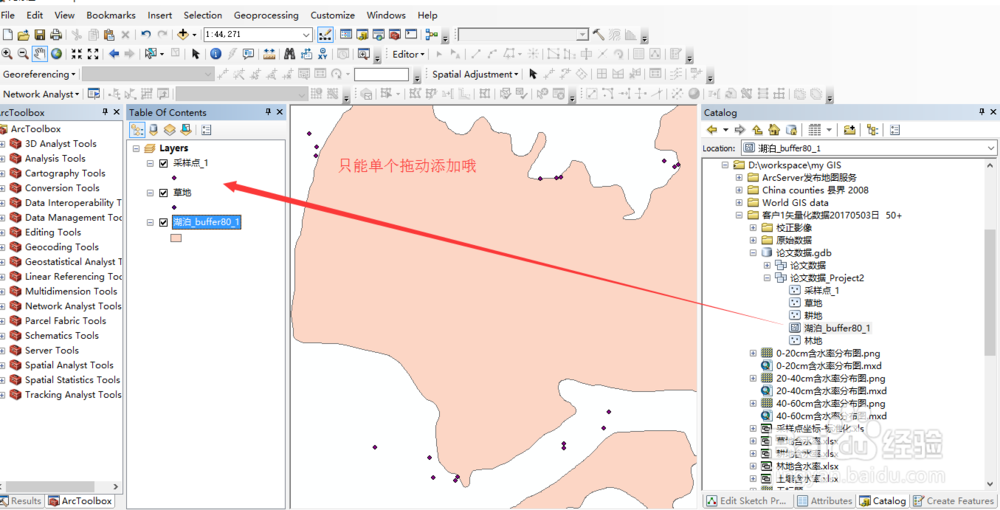Screen dimensions: 1000x510
Task: Open the Customize menu
Action: [333, 15]
